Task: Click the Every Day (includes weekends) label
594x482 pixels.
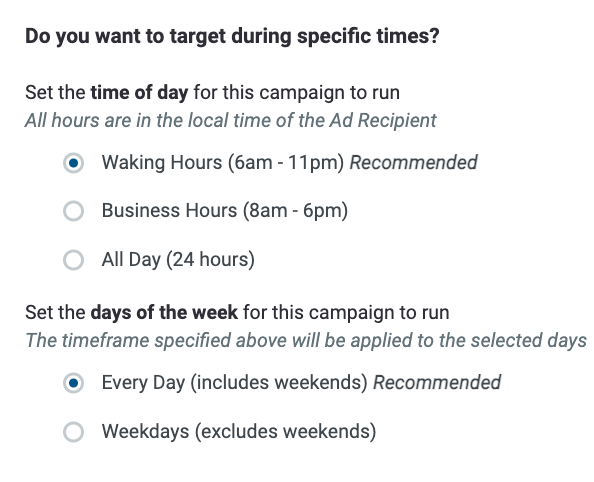Action: pos(234,383)
